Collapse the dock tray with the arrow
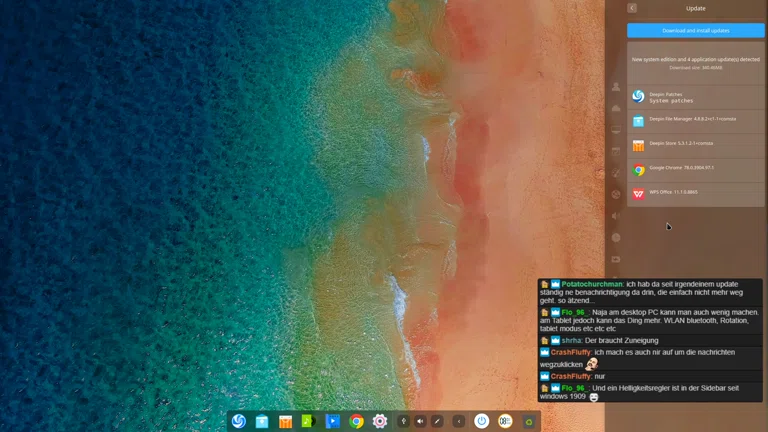The image size is (768, 432). point(459,421)
